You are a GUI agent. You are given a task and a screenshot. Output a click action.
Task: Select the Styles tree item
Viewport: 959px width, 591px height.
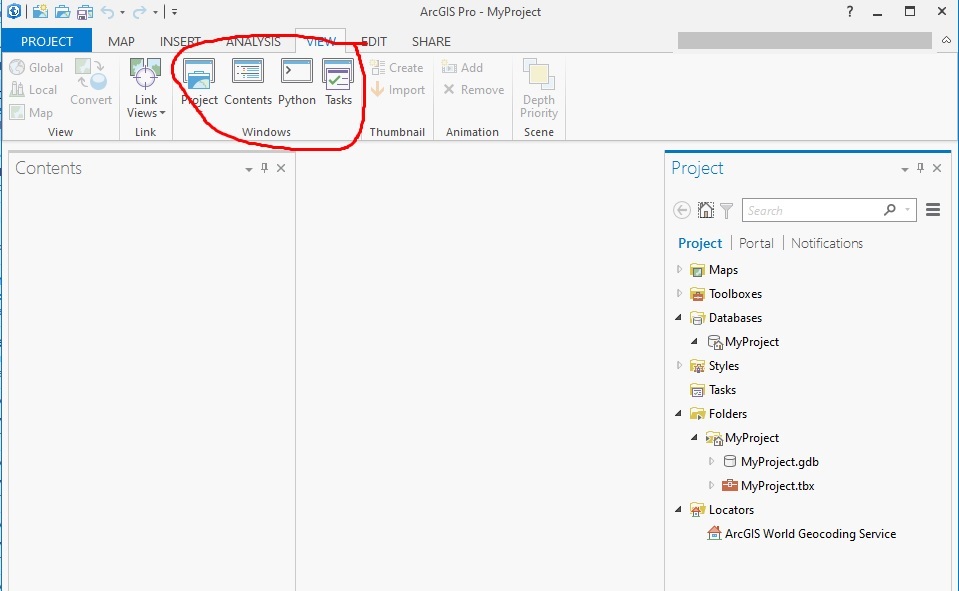click(x=714, y=366)
